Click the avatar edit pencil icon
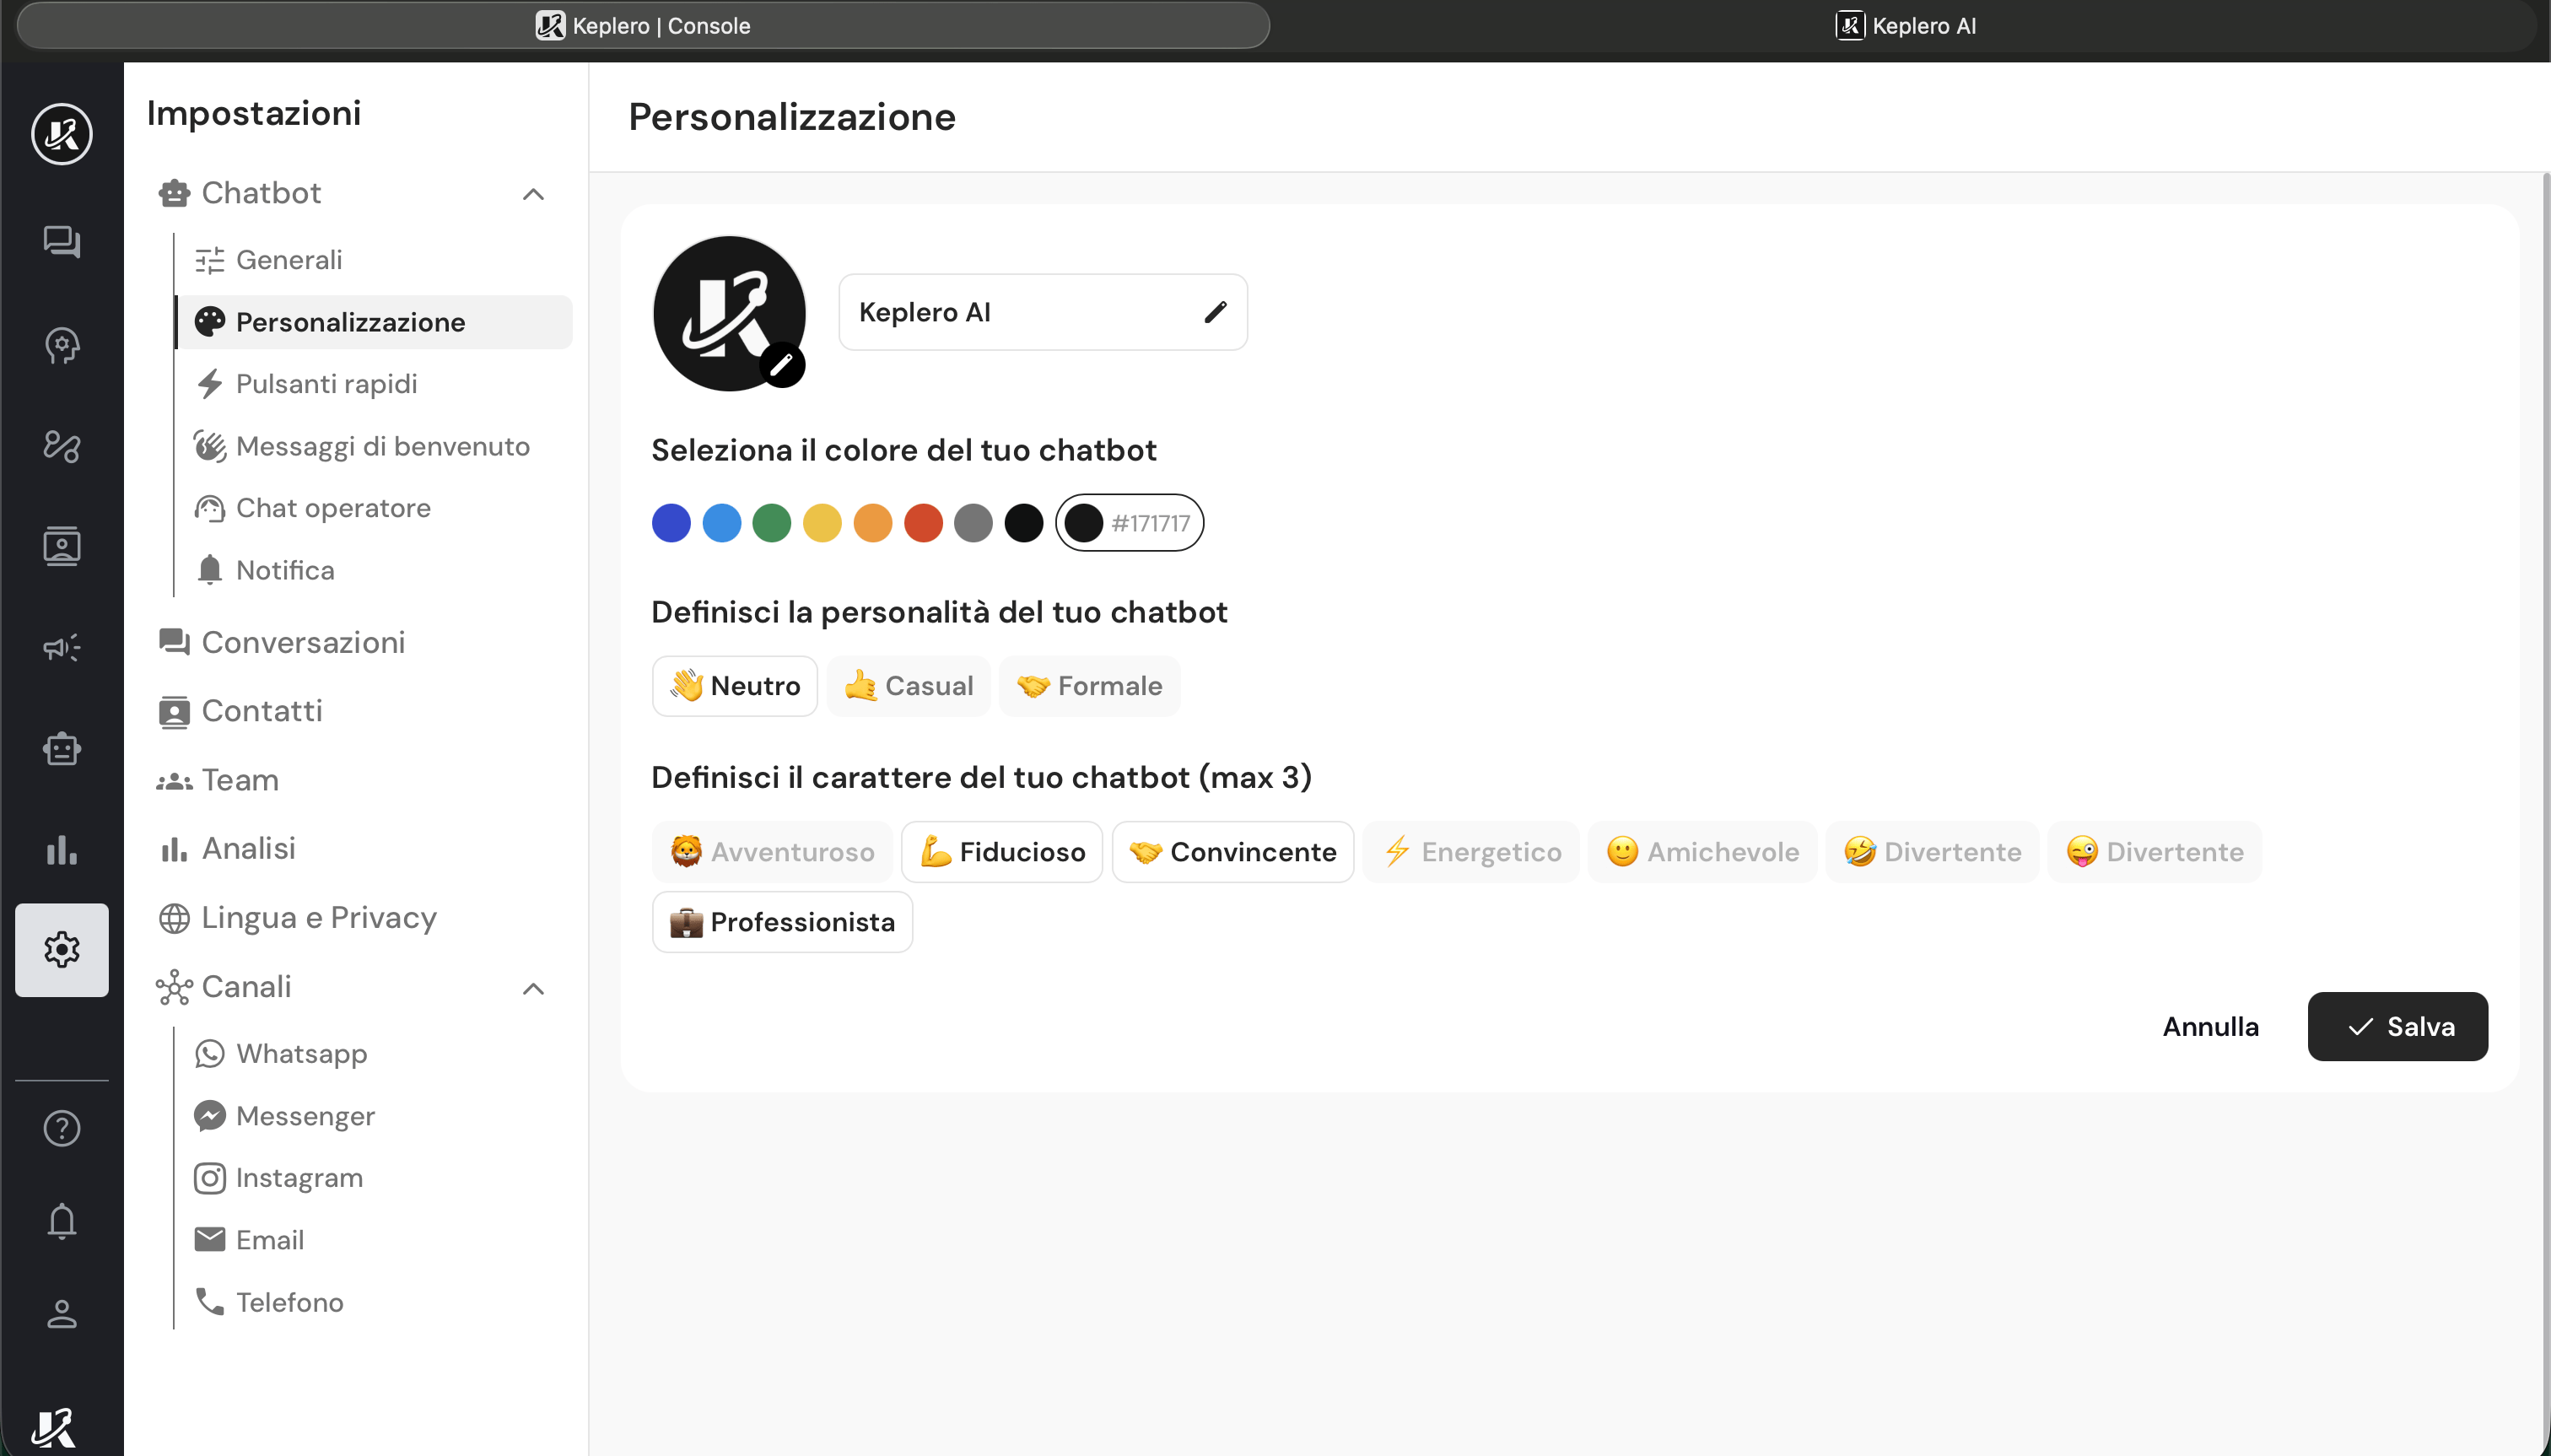The image size is (2551, 1456). point(782,365)
